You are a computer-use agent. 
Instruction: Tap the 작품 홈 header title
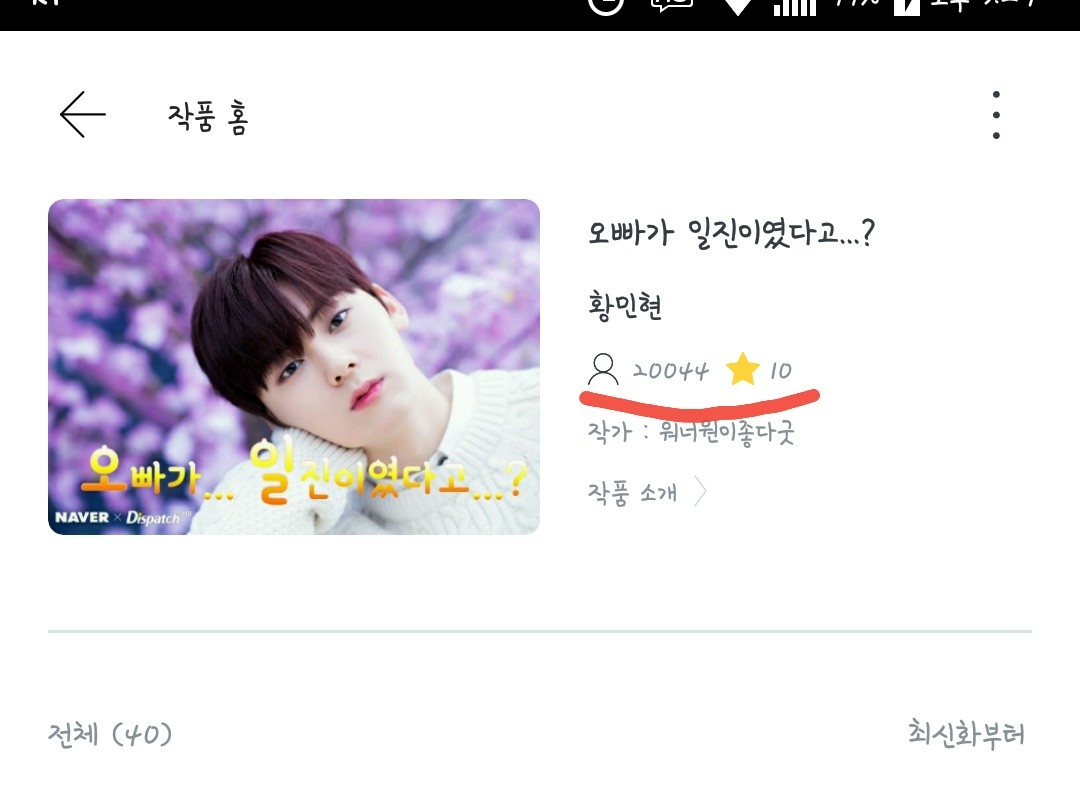pyautogui.click(x=208, y=117)
